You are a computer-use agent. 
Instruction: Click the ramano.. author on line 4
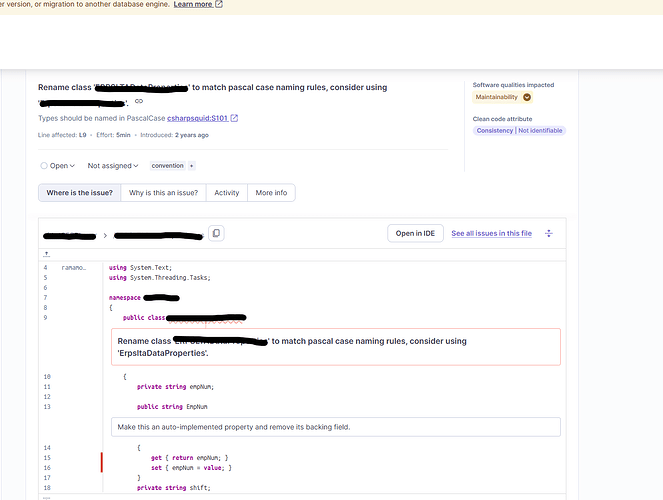74,268
